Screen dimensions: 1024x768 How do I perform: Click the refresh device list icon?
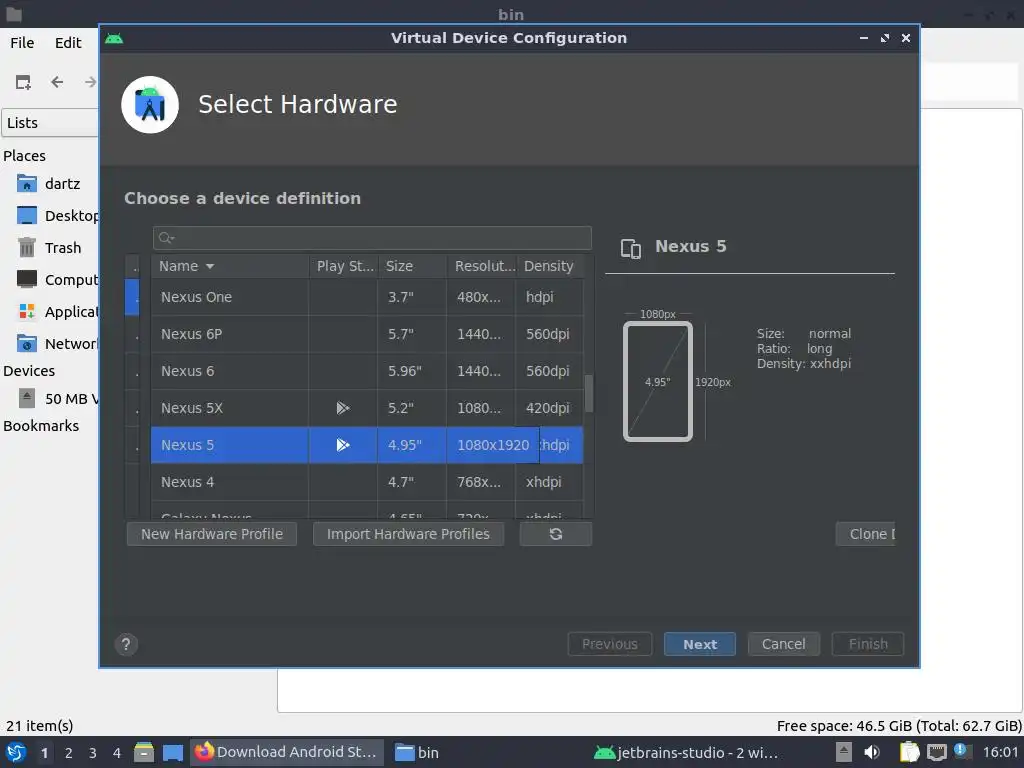tap(556, 534)
